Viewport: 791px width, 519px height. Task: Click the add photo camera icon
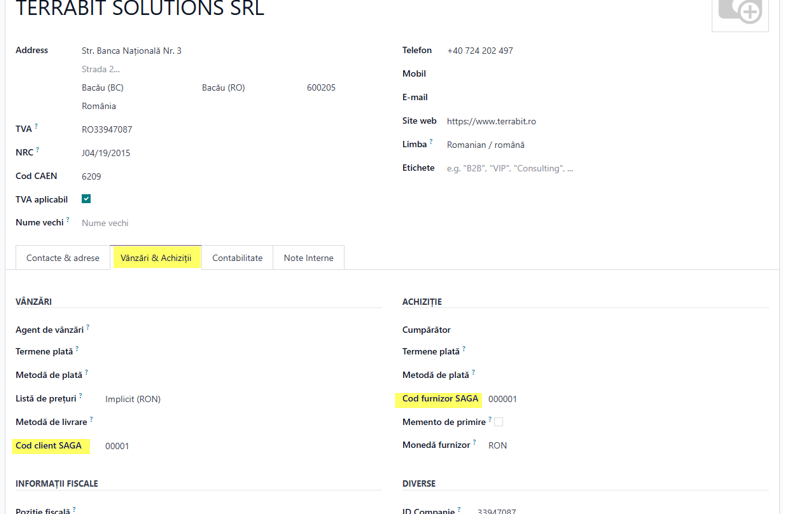coord(740,13)
